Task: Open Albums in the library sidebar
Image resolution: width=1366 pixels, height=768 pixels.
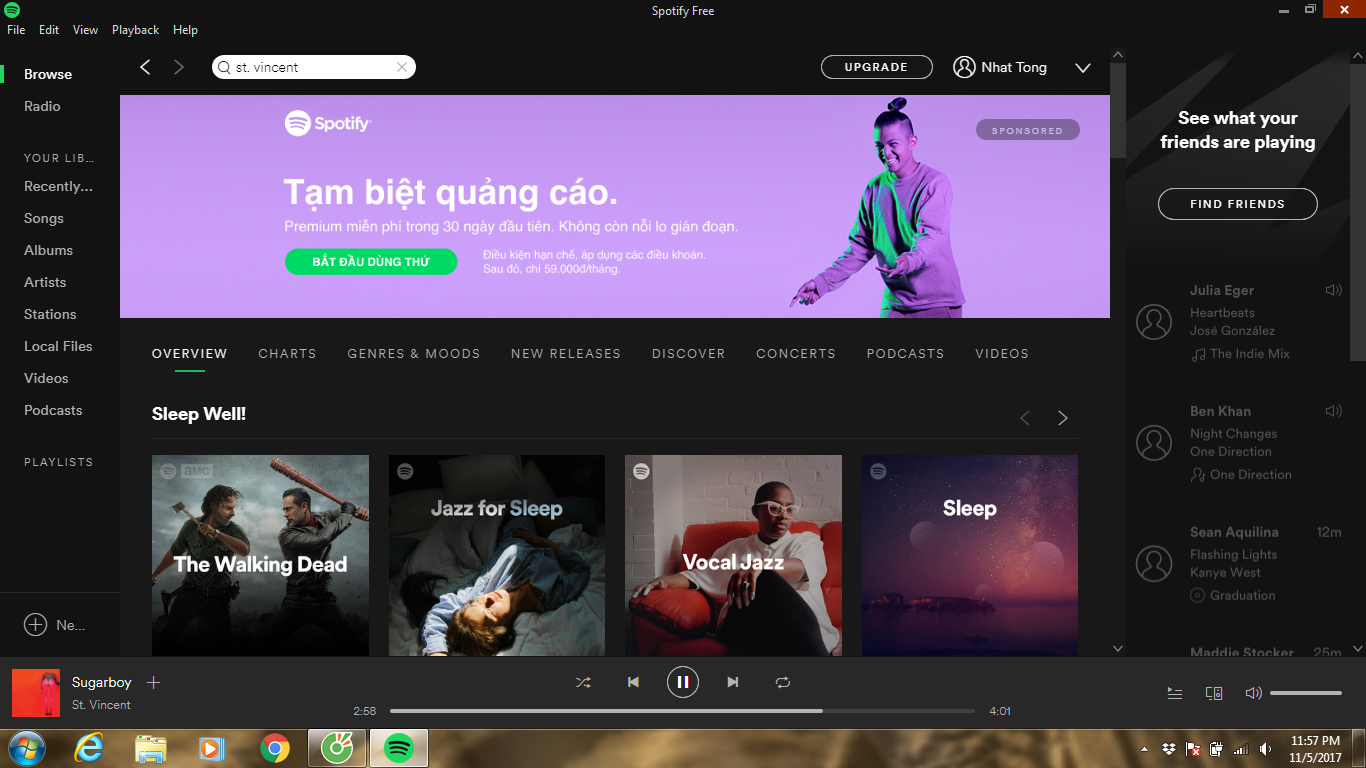Action: 48,250
